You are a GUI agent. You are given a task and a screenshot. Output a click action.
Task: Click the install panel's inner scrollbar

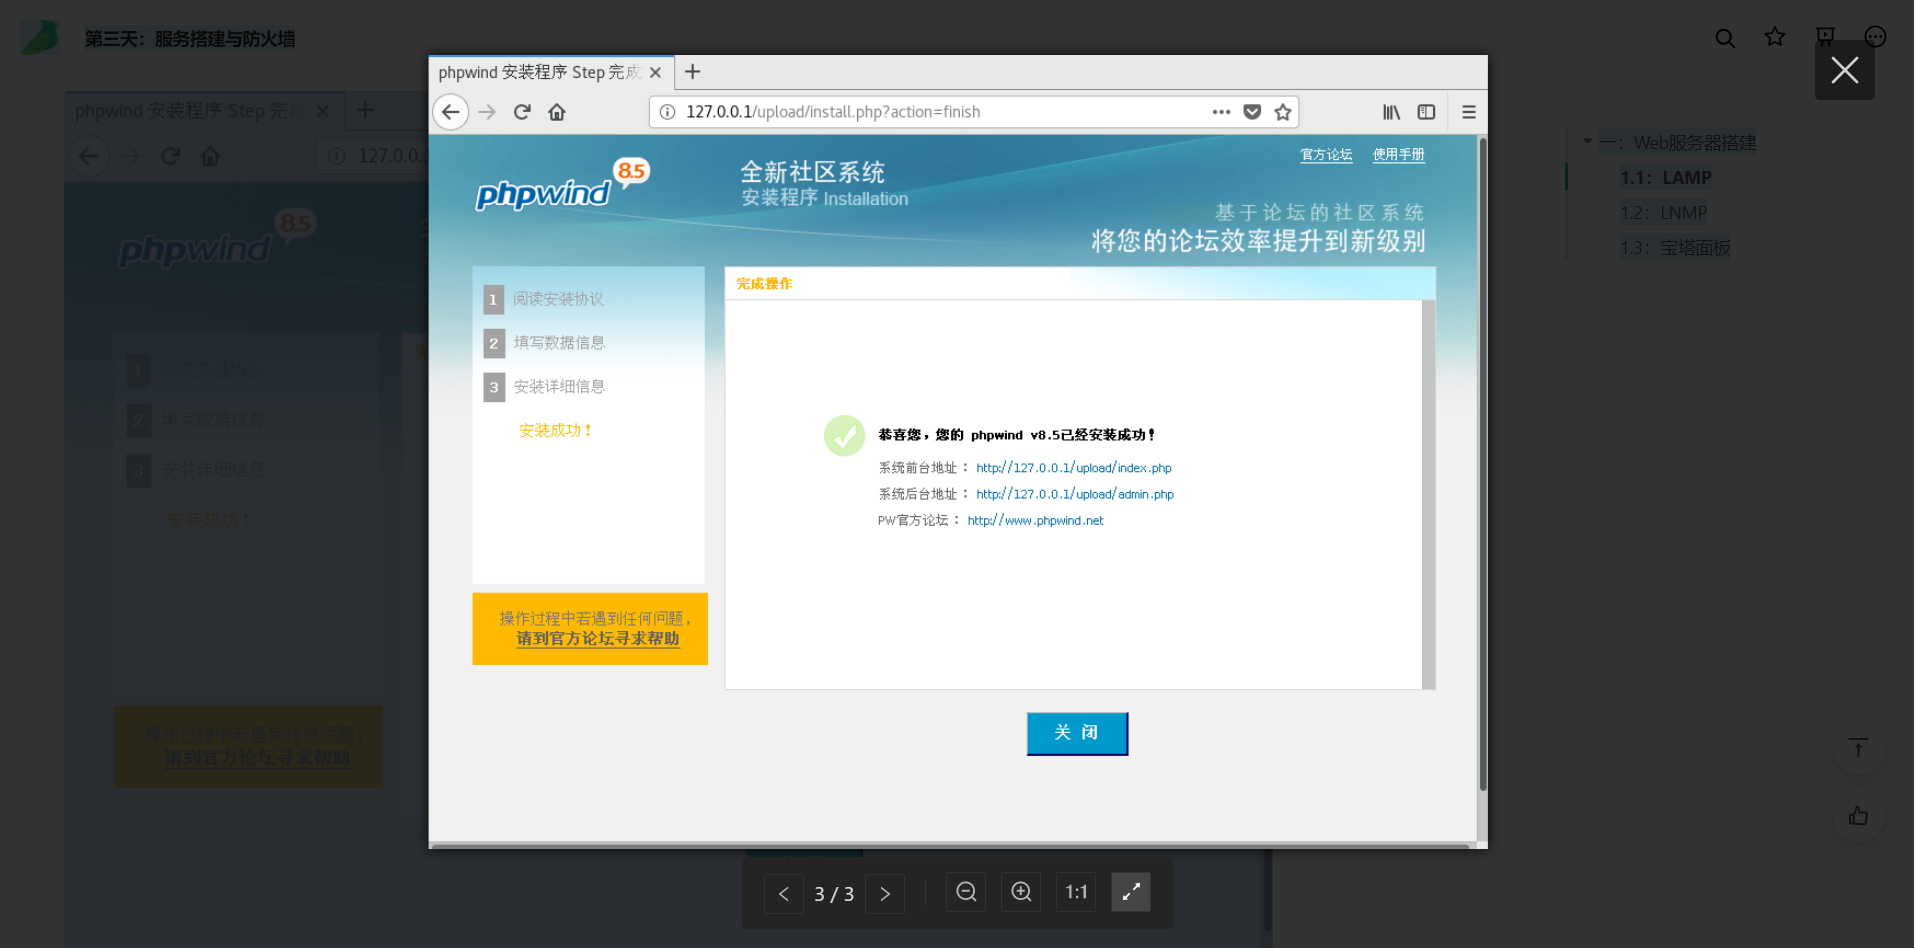click(x=1428, y=494)
